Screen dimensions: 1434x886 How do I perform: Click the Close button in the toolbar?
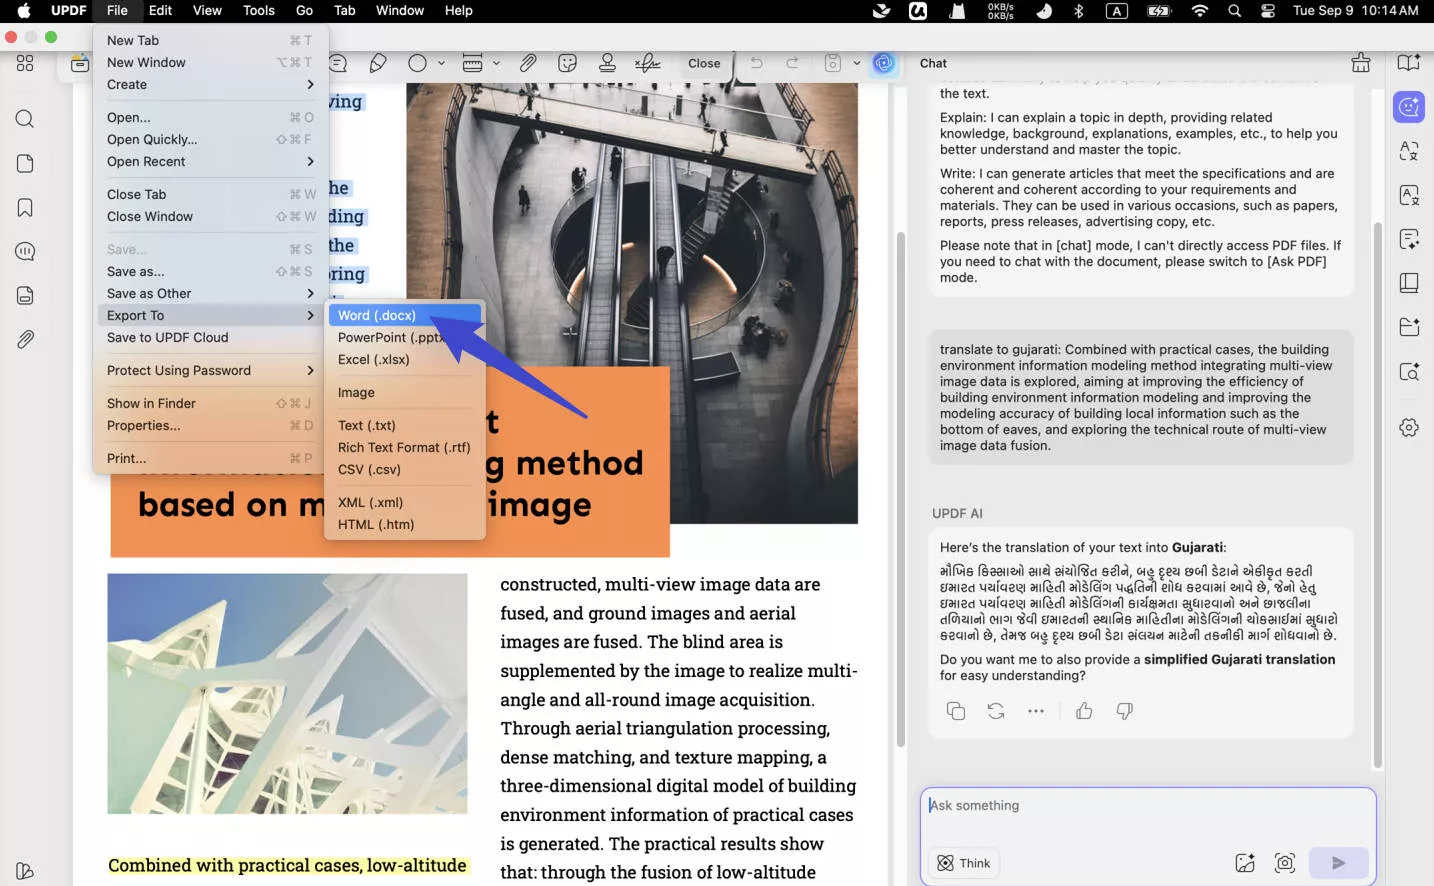click(704, 62)
